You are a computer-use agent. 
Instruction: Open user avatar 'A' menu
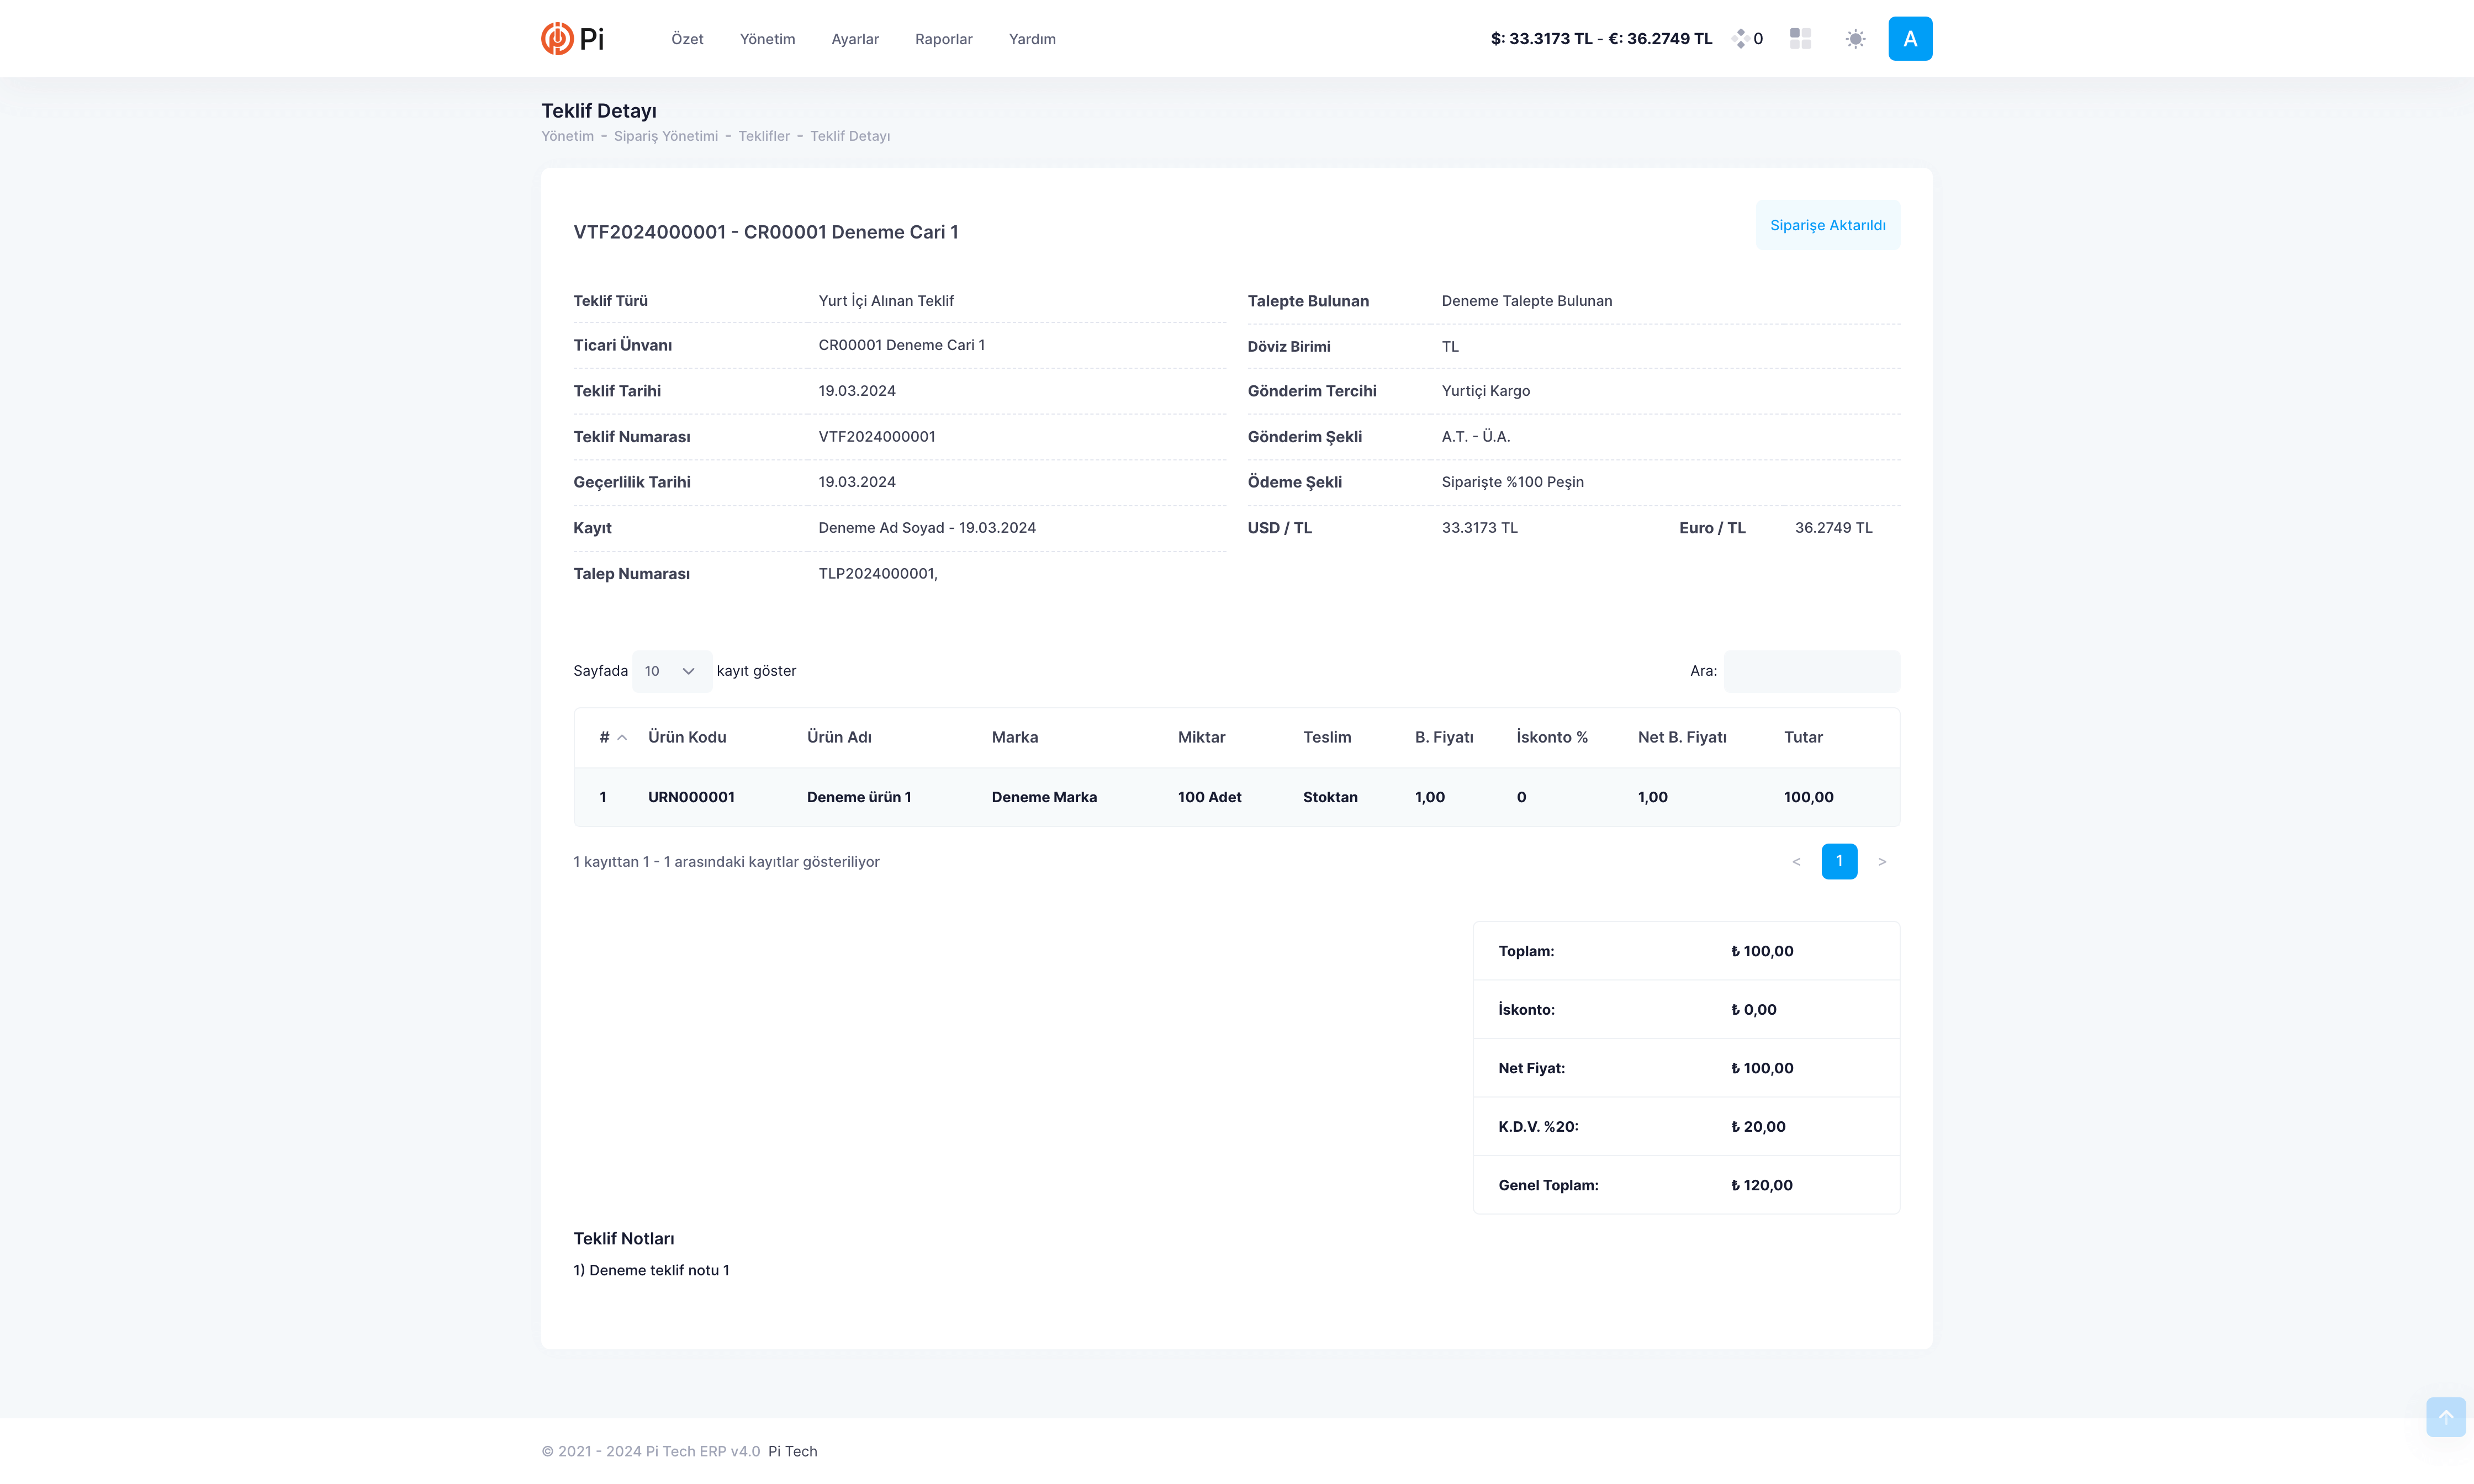[x=1909, y=39]
